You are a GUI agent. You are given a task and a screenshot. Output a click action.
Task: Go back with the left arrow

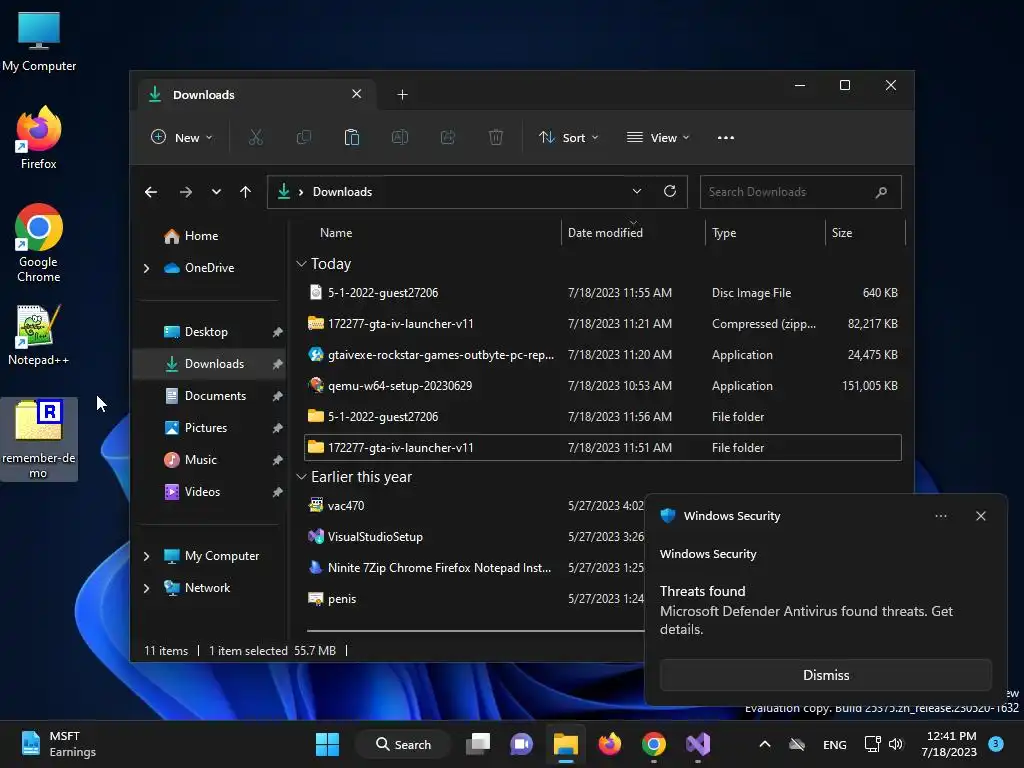pyautogui.click(x=151, y=192)
